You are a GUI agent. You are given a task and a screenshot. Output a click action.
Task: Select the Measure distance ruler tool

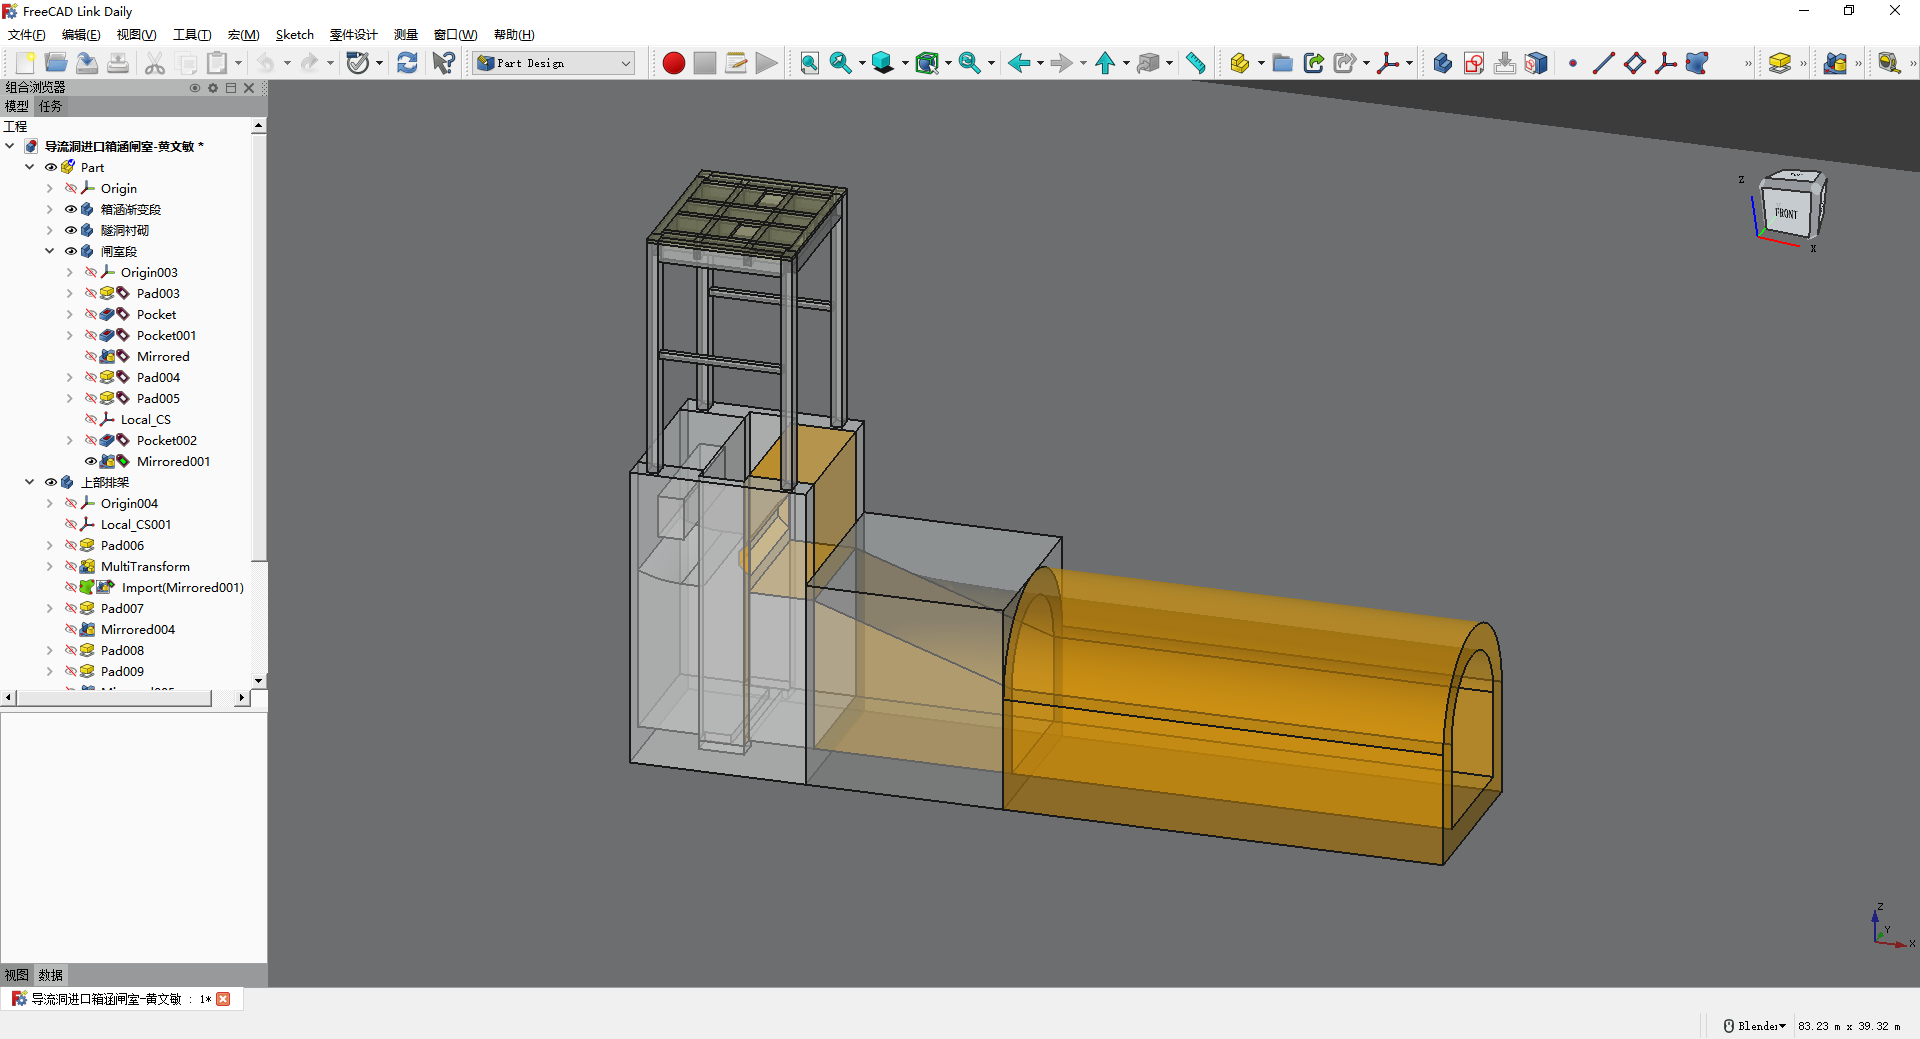1195,63
